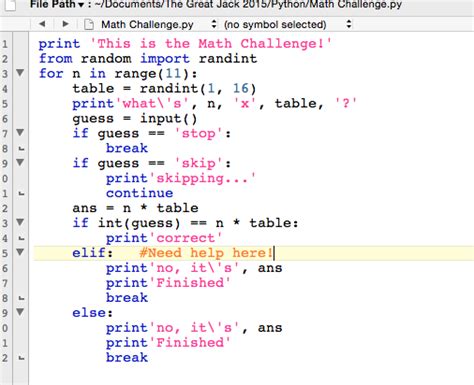
Task: Click the 'else:' keyword
Action: (93, 313)
